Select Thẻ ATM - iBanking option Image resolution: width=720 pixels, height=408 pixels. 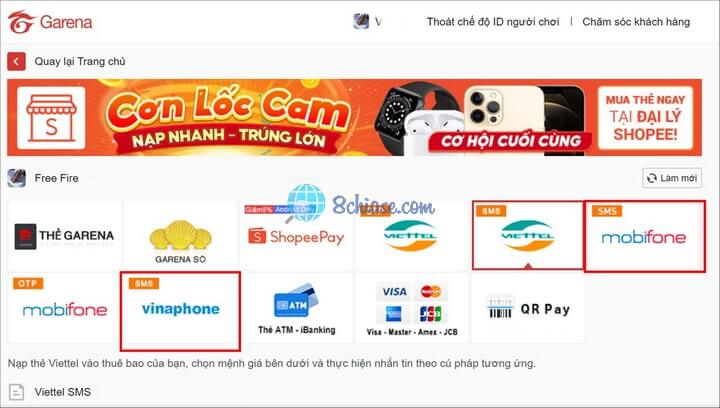[x=296, y=308]
